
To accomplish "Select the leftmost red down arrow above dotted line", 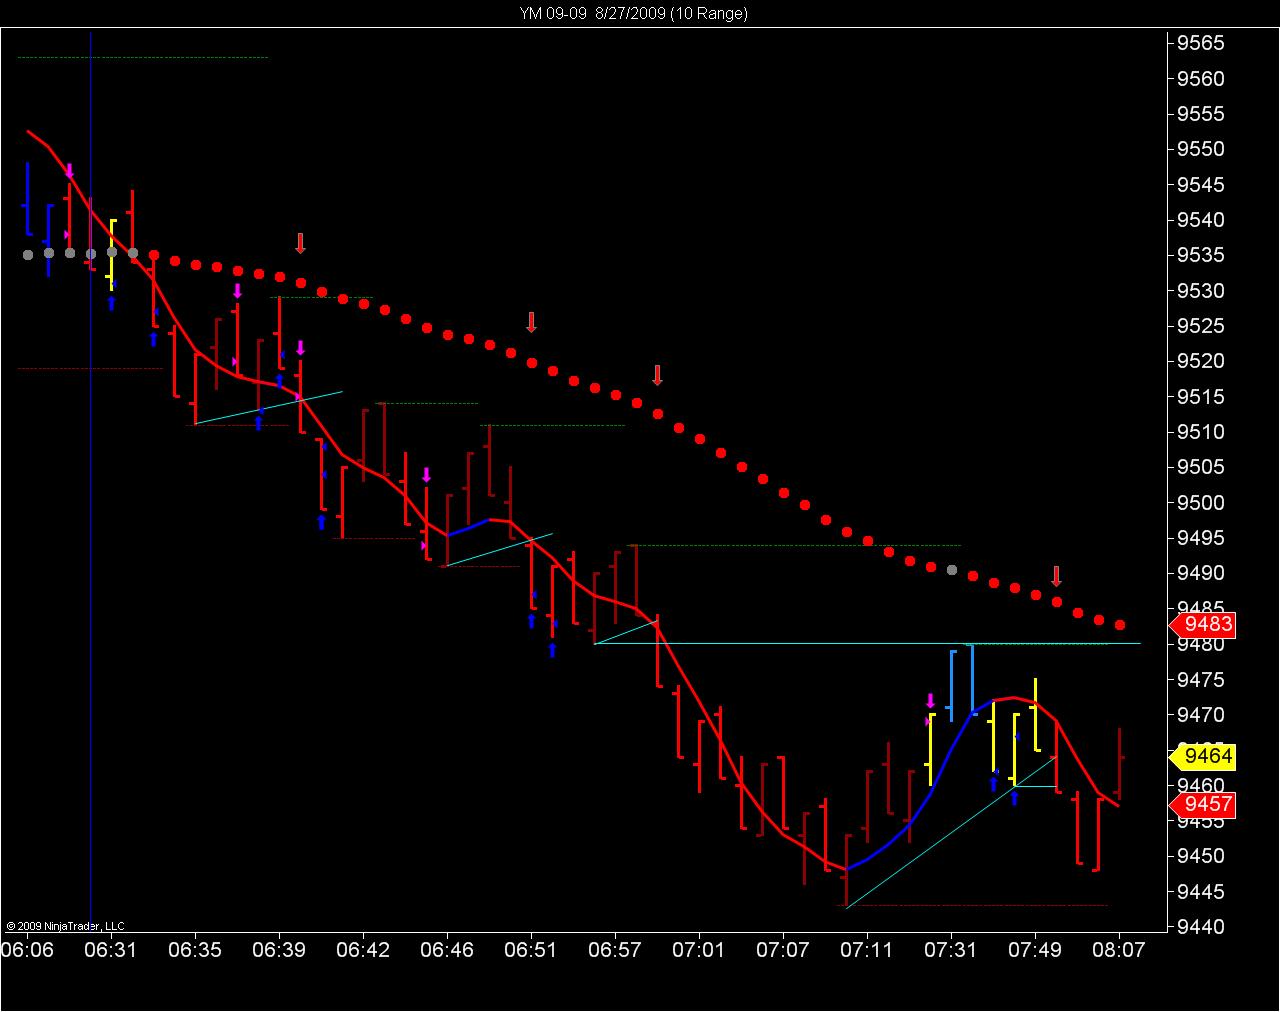I will (x=300, y=243).
